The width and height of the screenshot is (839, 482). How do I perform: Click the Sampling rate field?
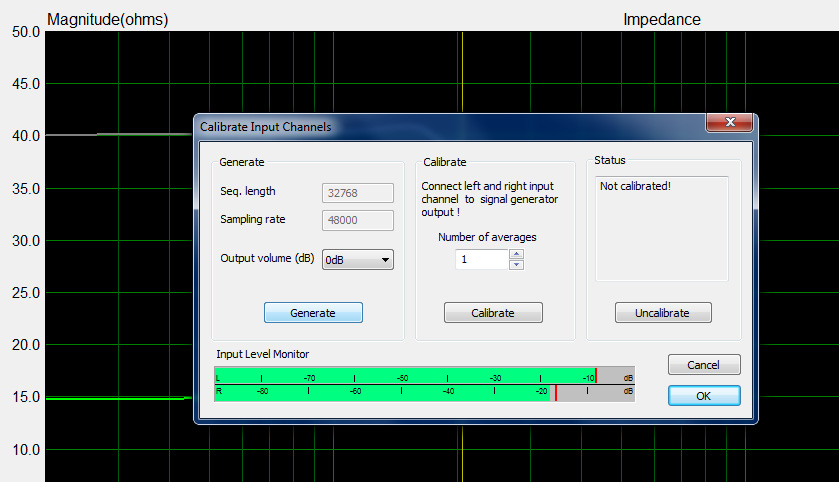click(x=357, y=220)
